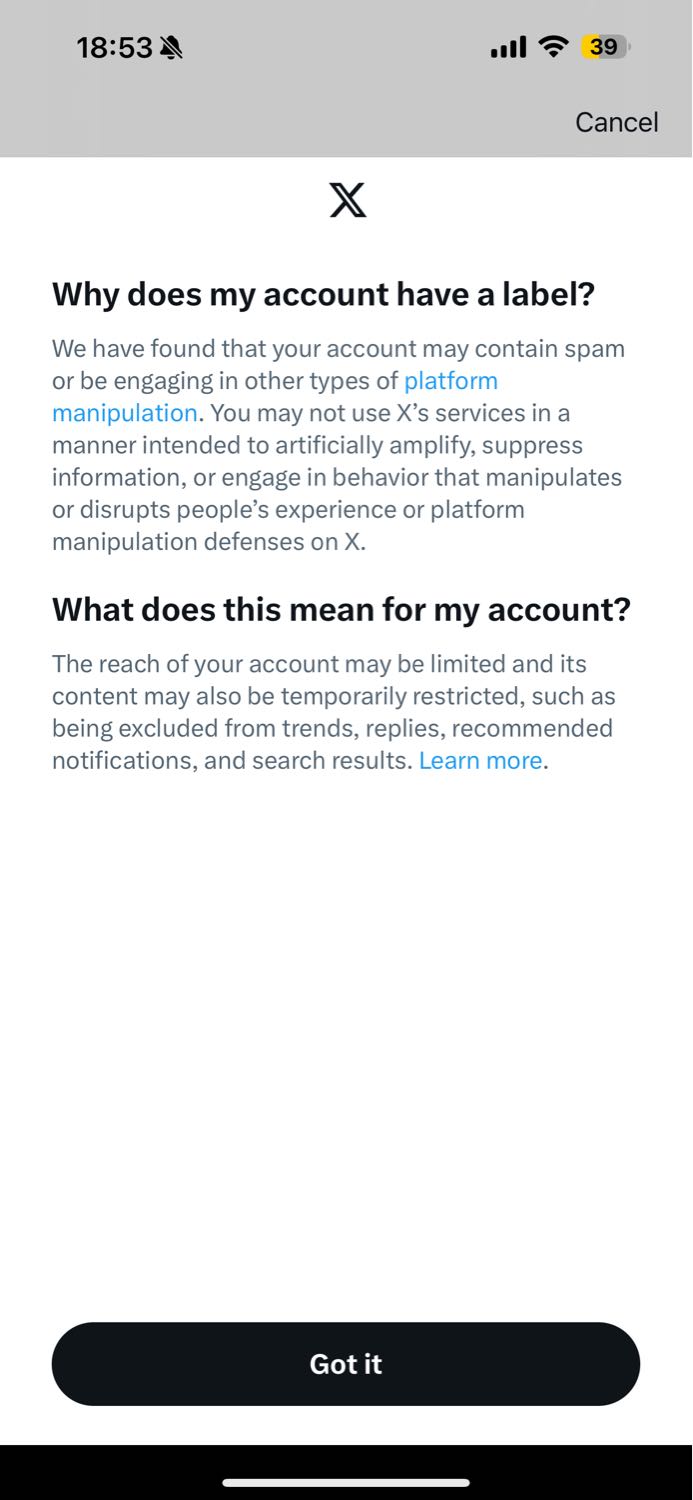693x1500 pixels.
Task: Open the Learn more link
Action: point(480,761)
